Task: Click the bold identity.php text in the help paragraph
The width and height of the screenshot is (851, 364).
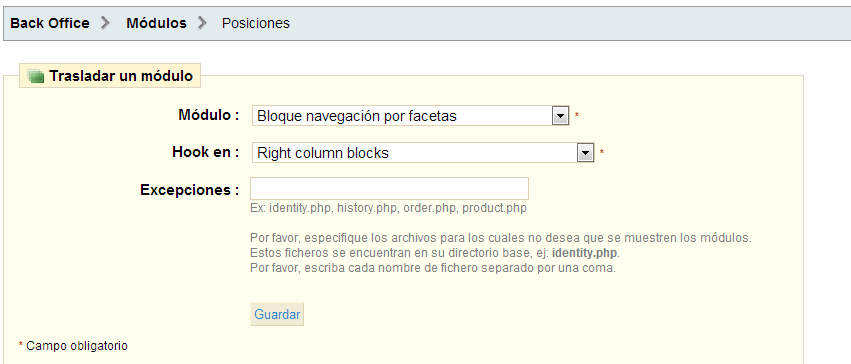Action: pos(585,253)
